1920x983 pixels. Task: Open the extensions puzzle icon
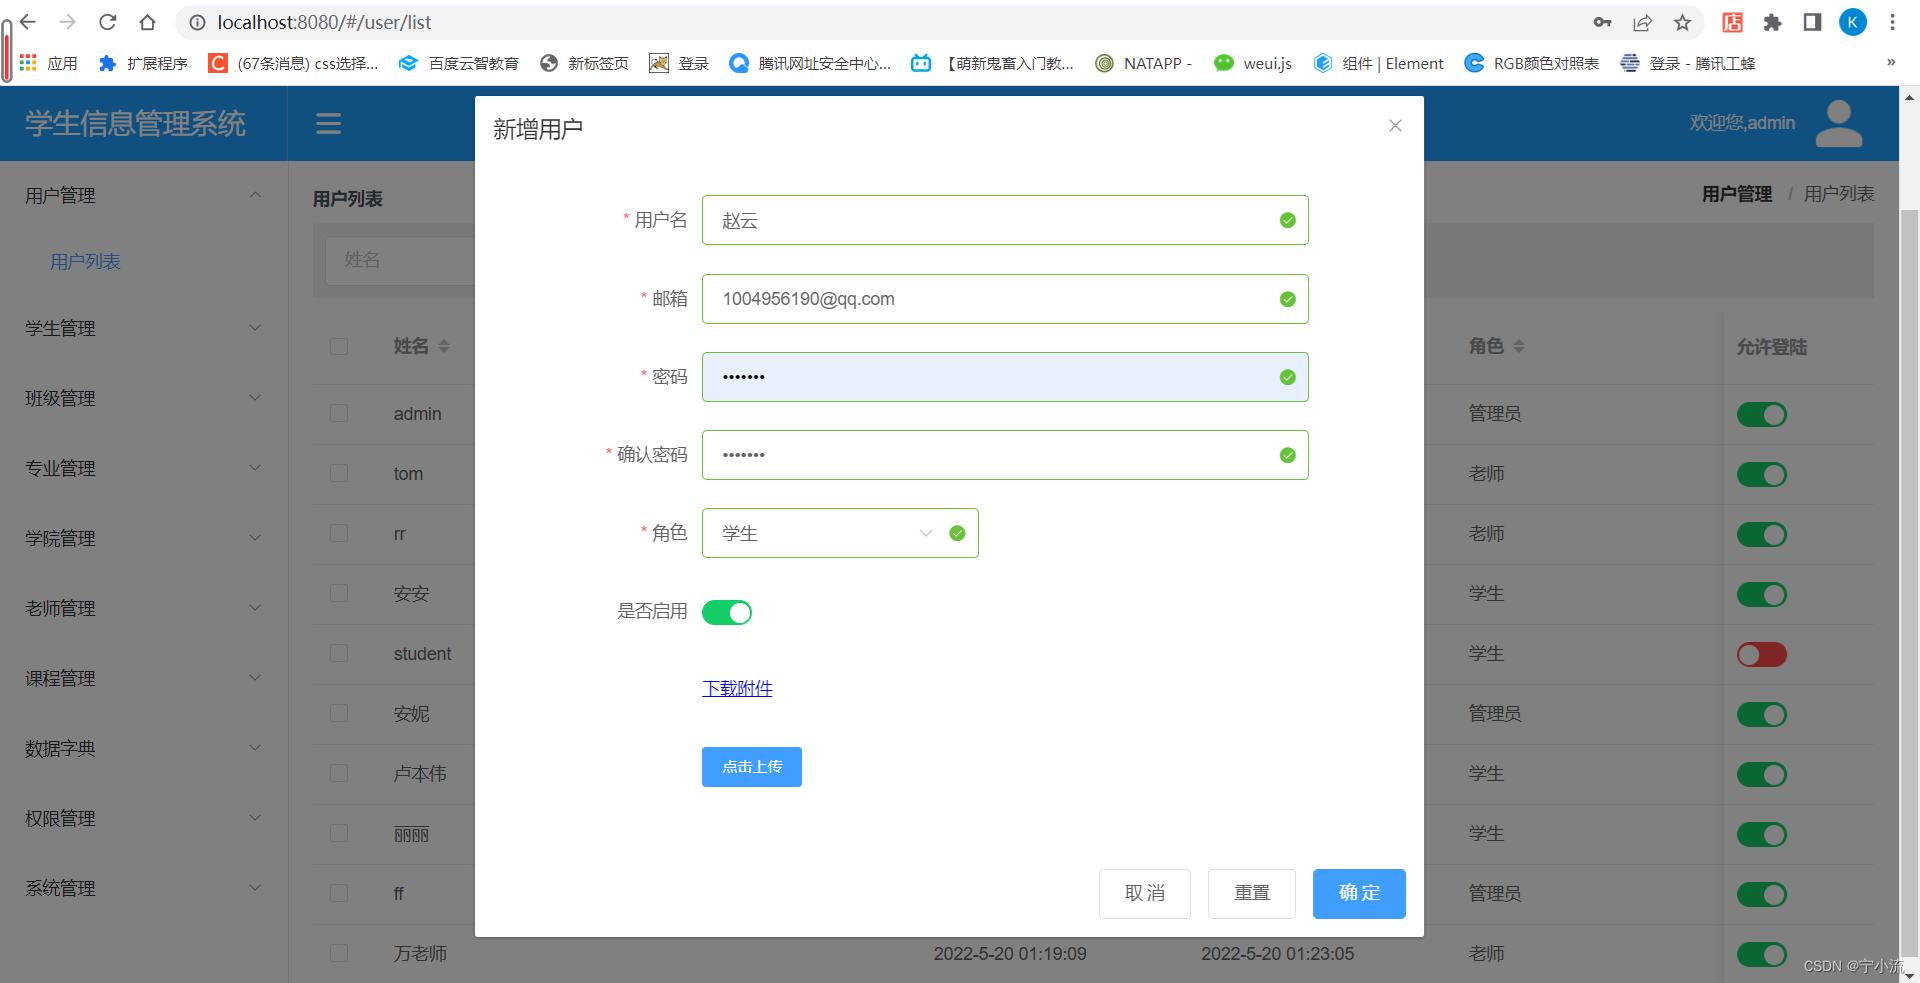tap(1773, 22)
